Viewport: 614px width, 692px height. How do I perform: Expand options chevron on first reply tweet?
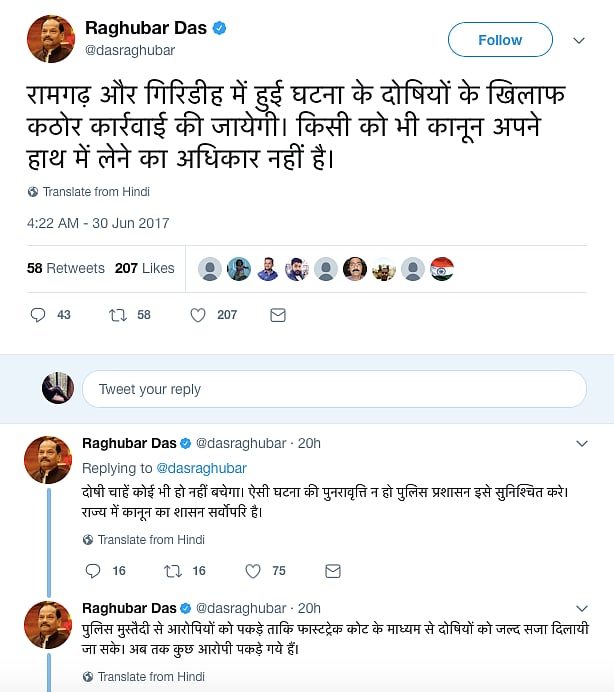pos(584,443)
